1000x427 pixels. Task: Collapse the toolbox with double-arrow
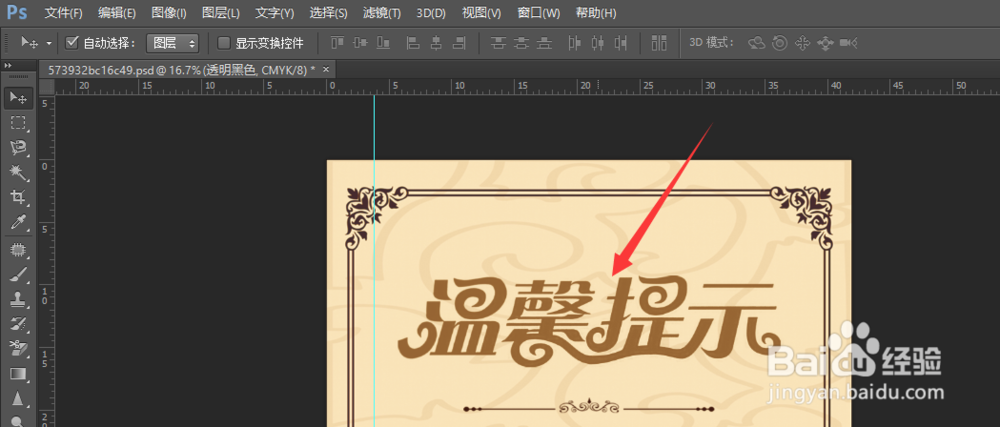8,66
